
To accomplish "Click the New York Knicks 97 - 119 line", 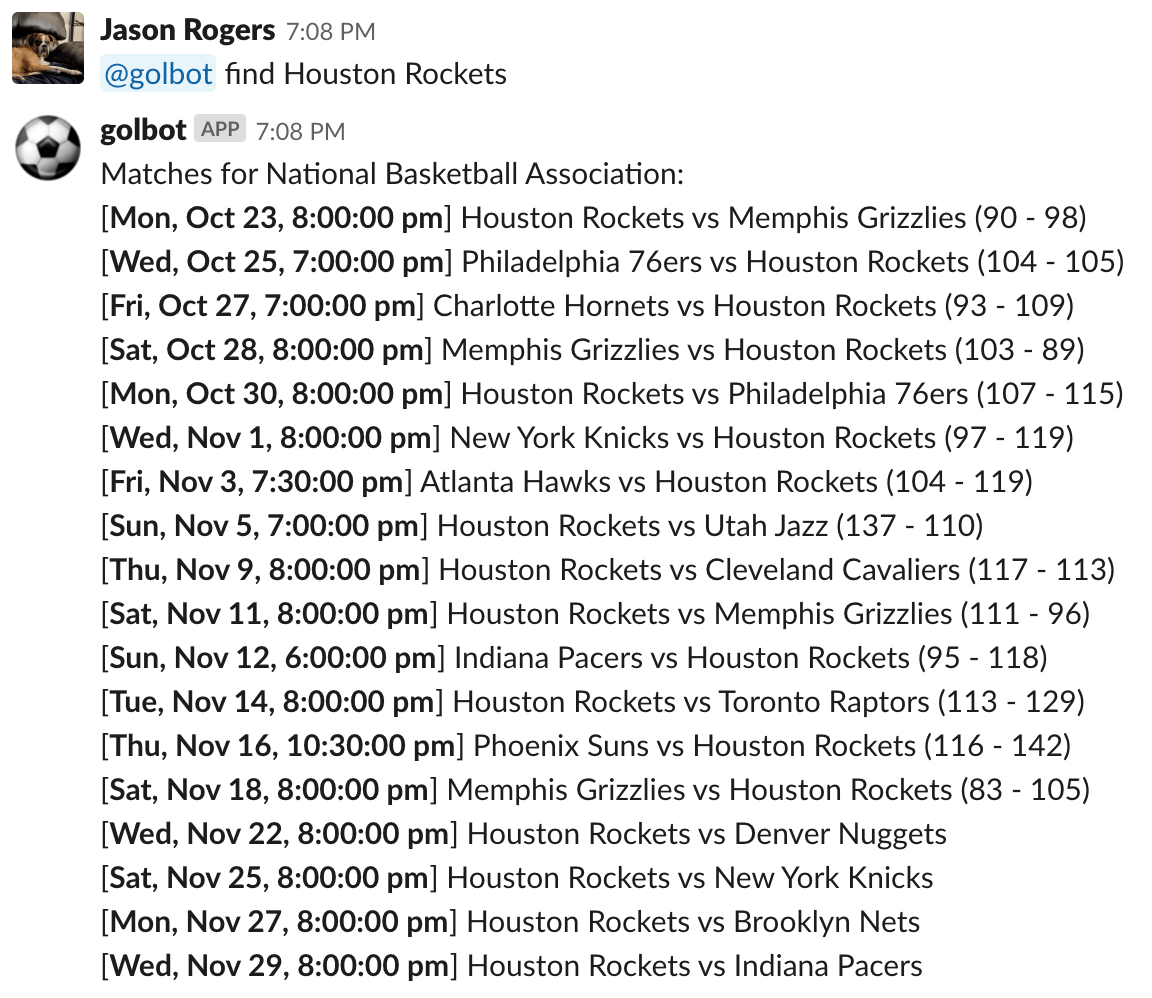I will click(x=587, y=438).
